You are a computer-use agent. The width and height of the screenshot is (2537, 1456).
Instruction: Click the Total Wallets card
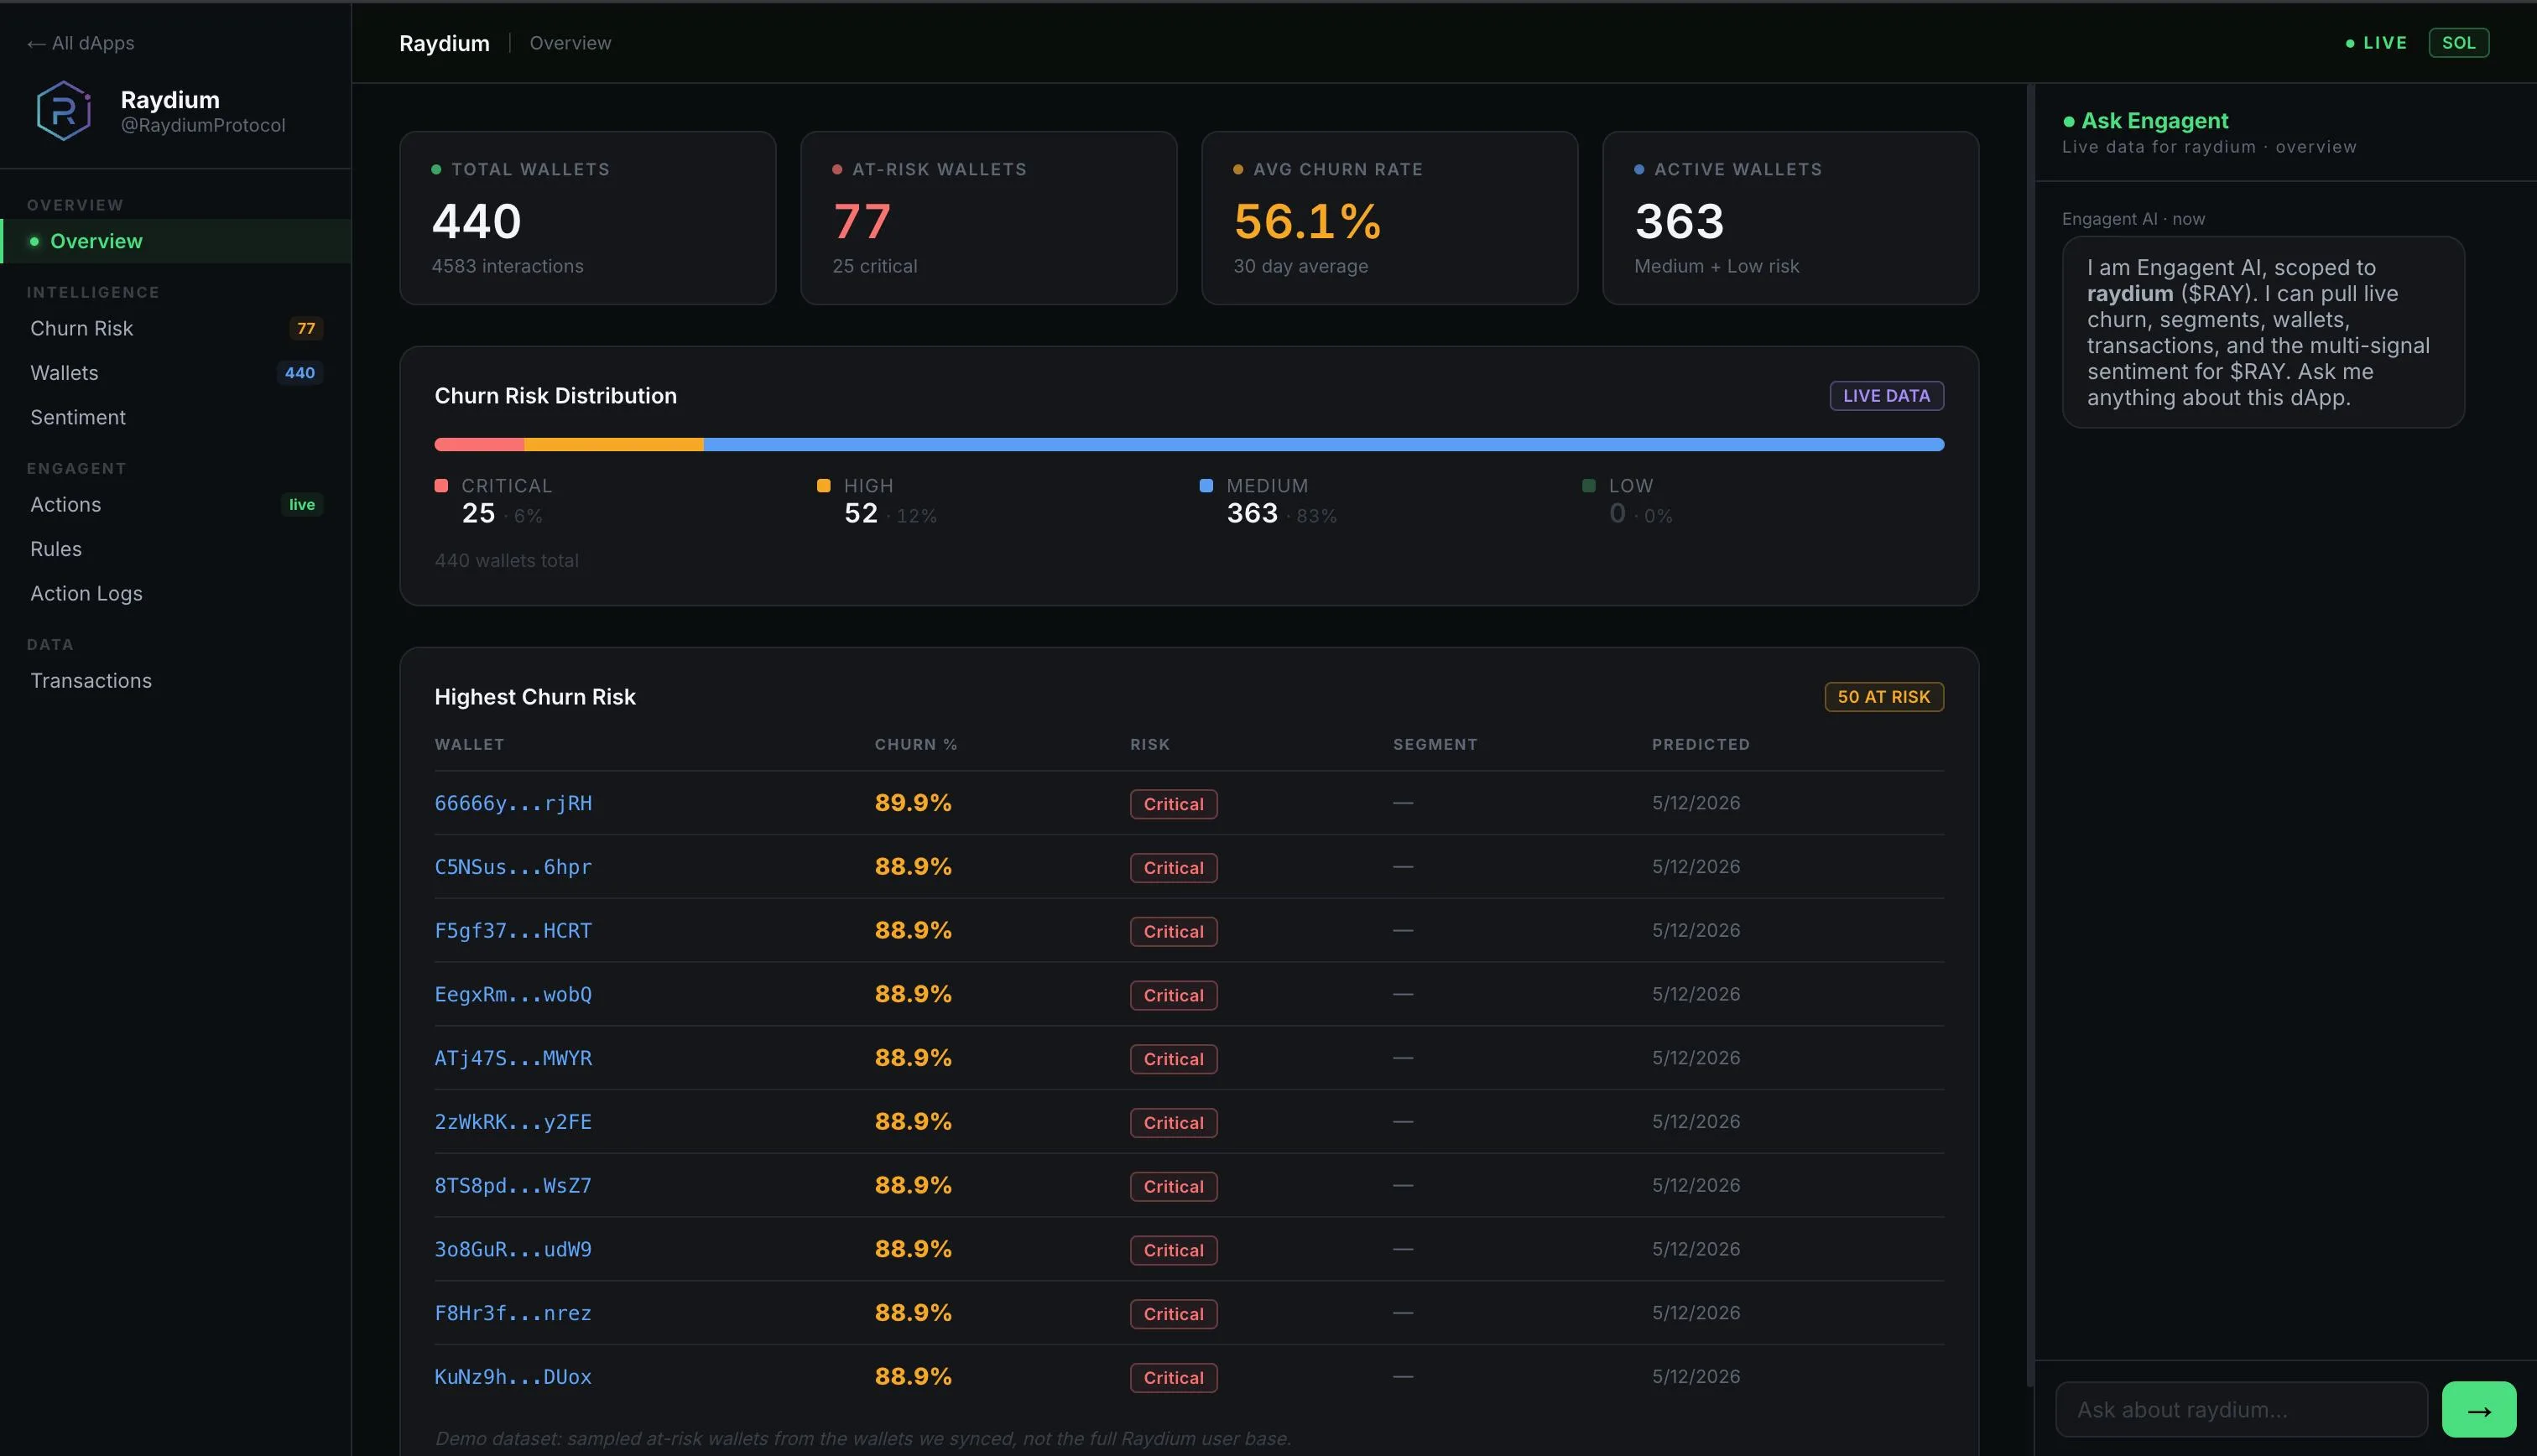coord(588,218)
